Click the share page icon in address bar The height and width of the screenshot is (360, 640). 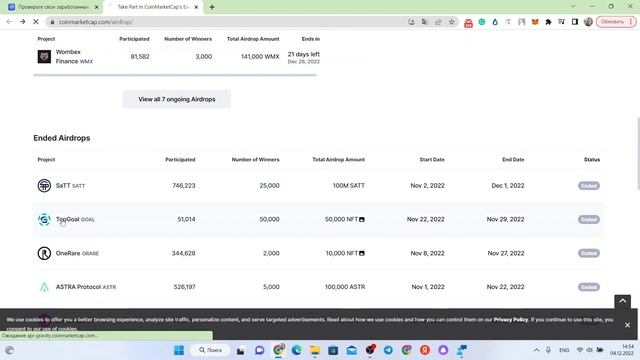(x=438, y=22)
